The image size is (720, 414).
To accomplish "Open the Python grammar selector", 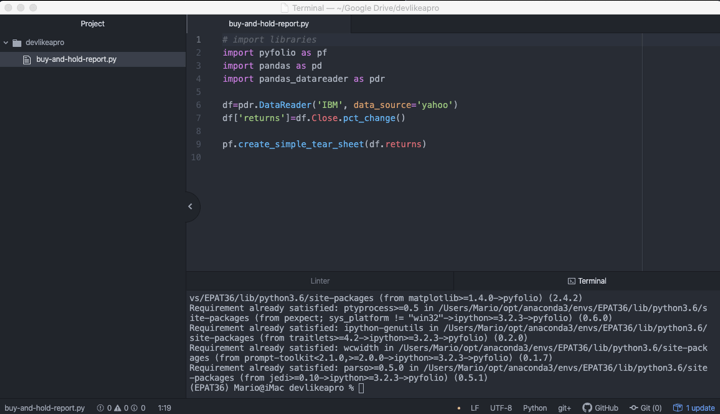I will pos(535,408).
